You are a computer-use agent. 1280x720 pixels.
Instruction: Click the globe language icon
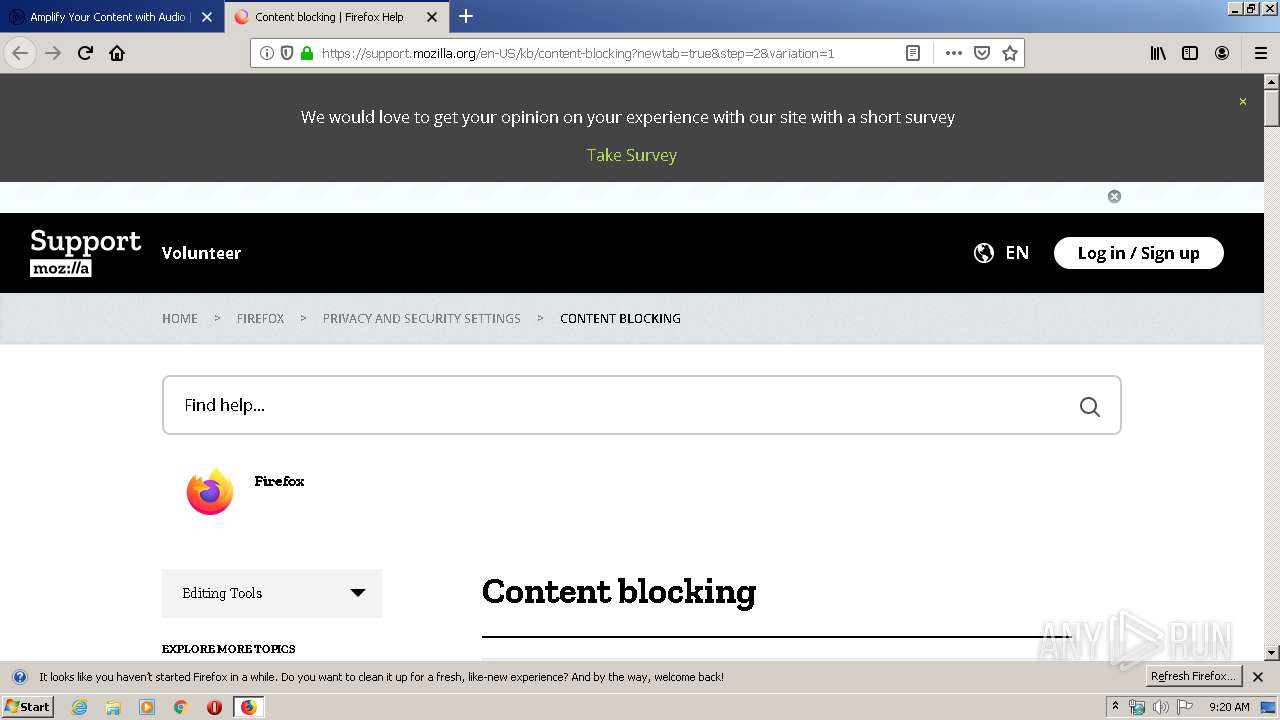coord(984,253)
